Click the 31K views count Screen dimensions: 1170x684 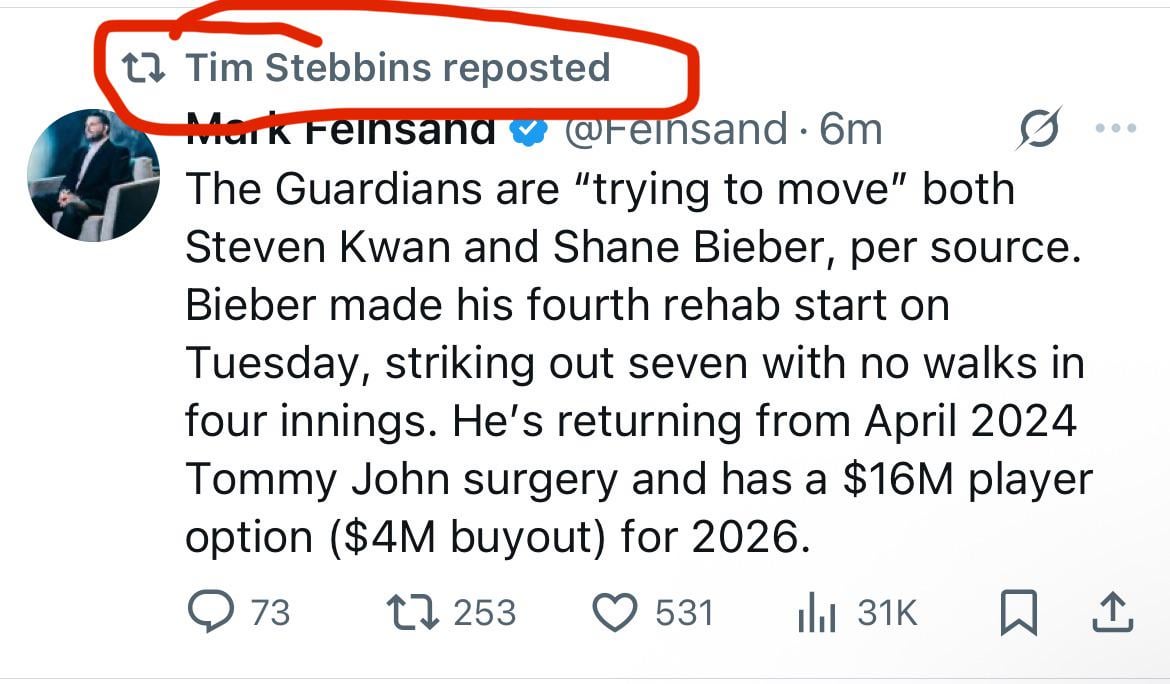pos(888,612)
